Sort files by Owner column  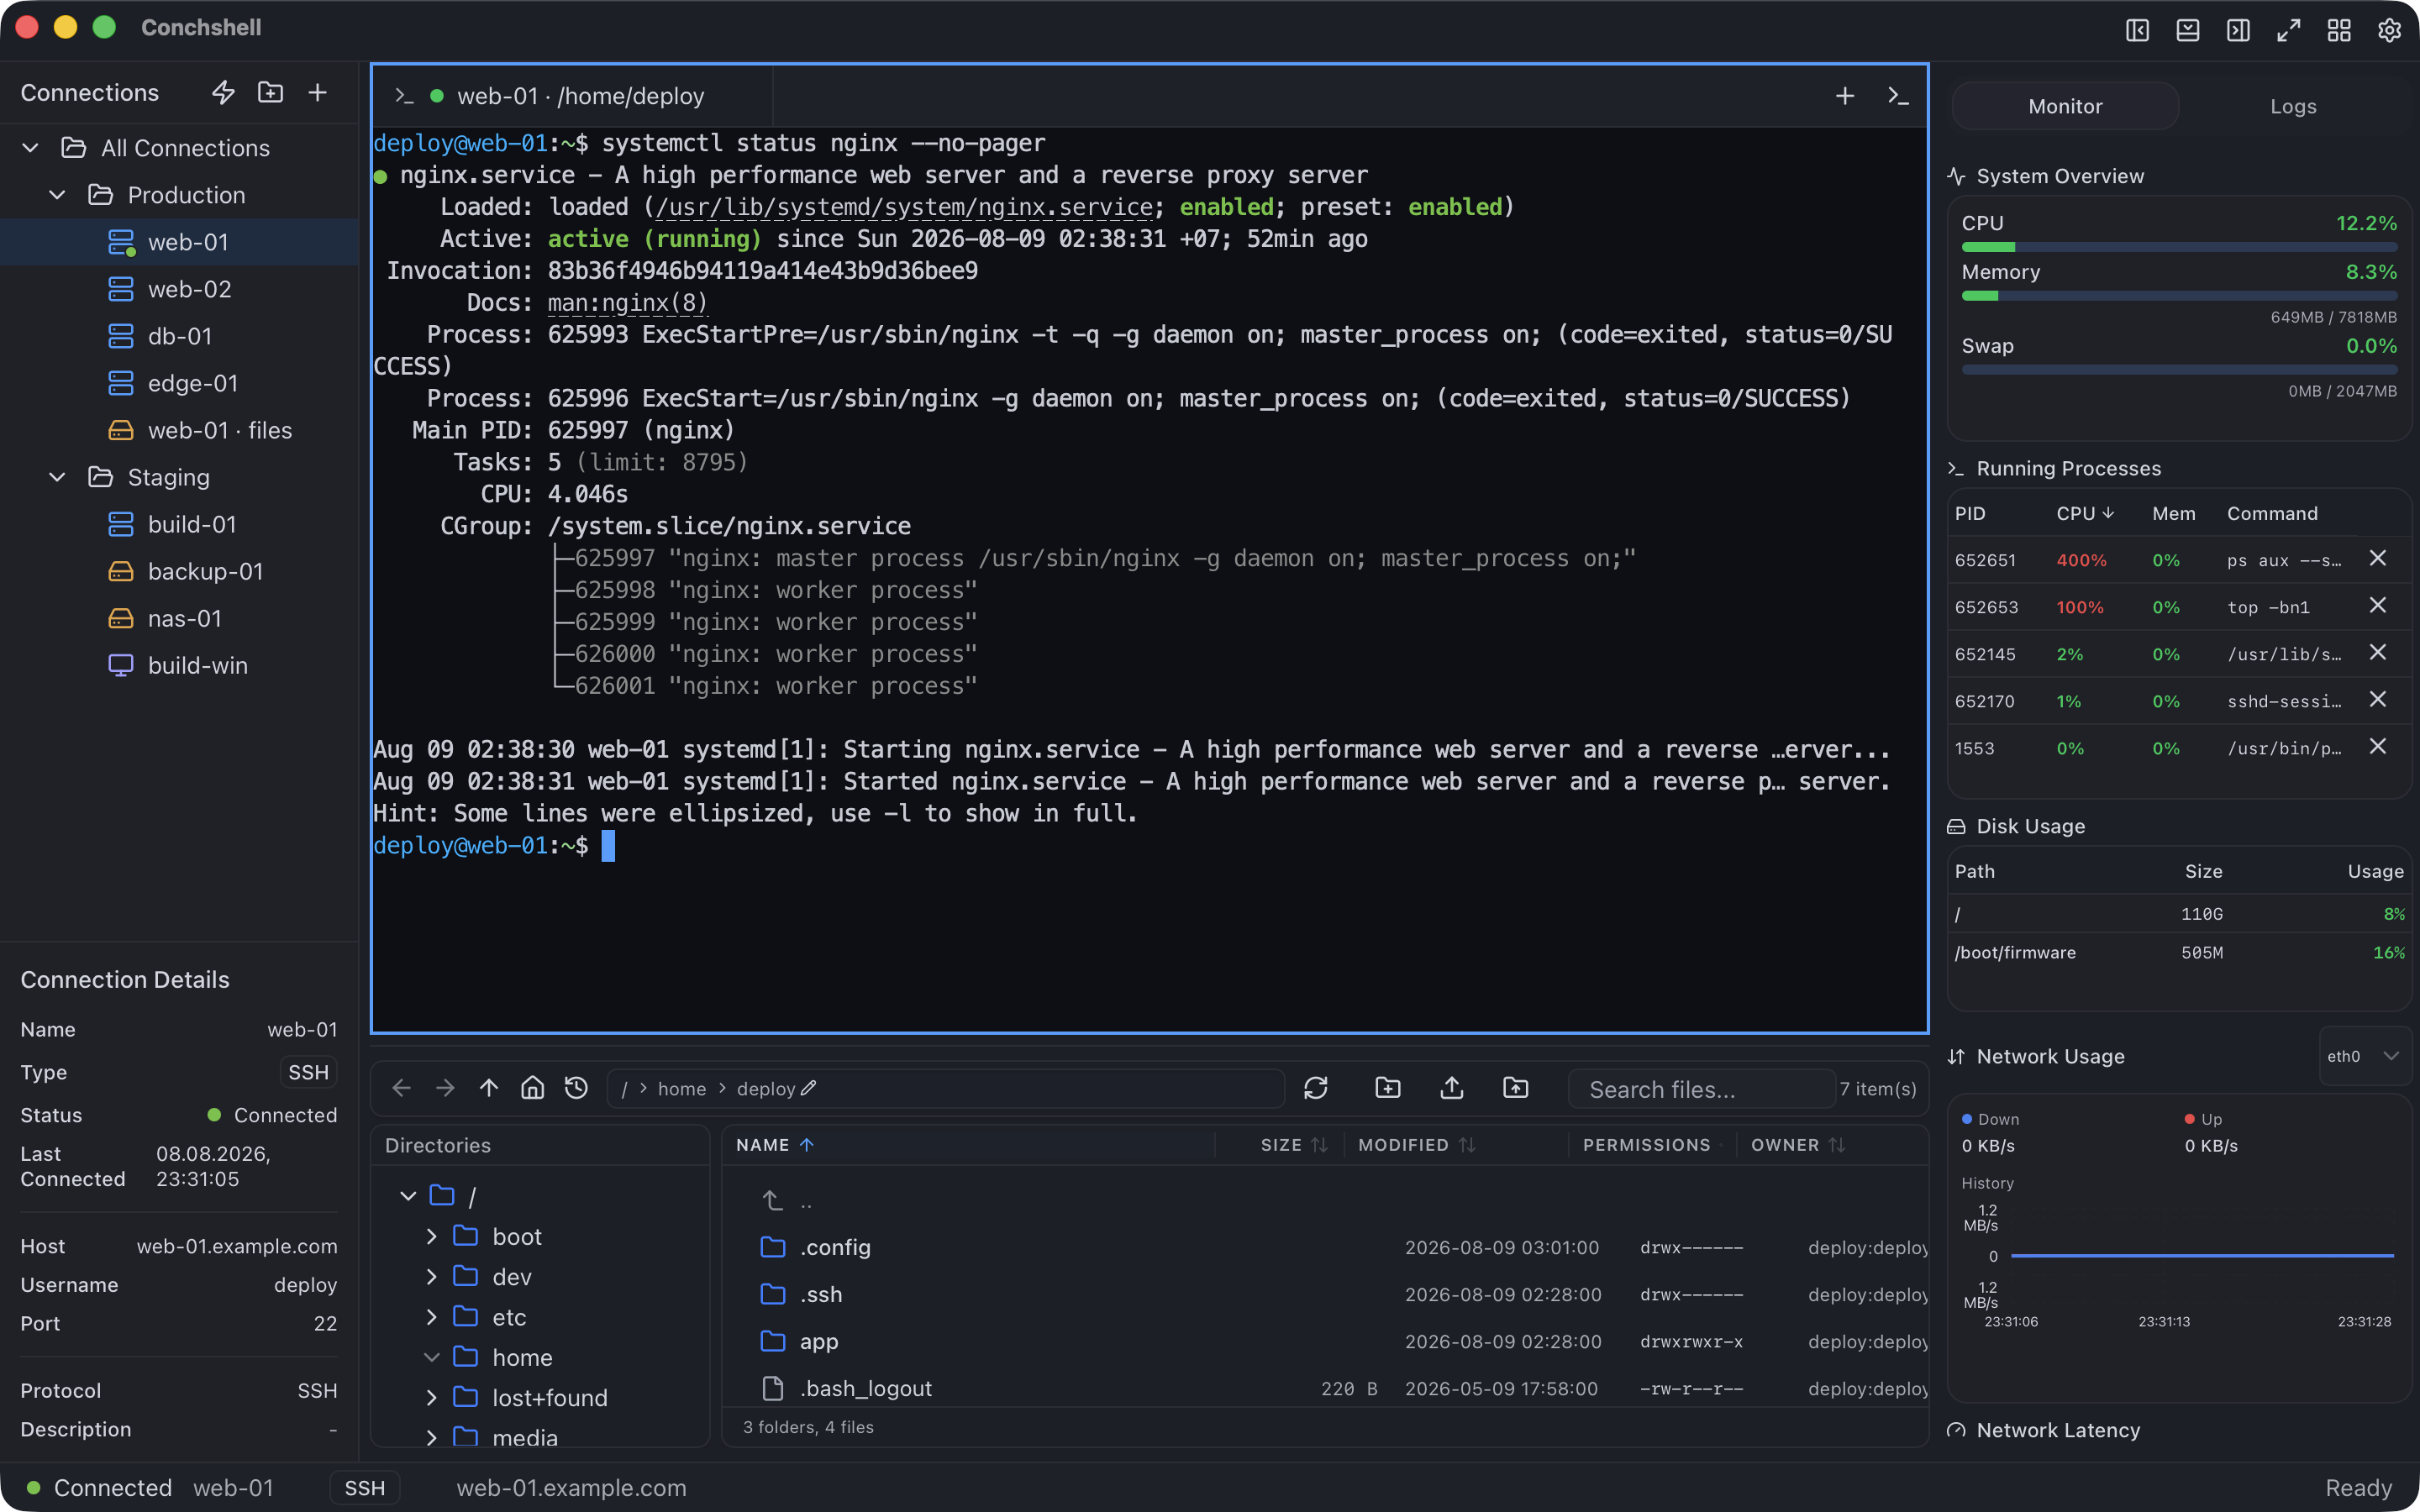(x=1797, y=1145)
